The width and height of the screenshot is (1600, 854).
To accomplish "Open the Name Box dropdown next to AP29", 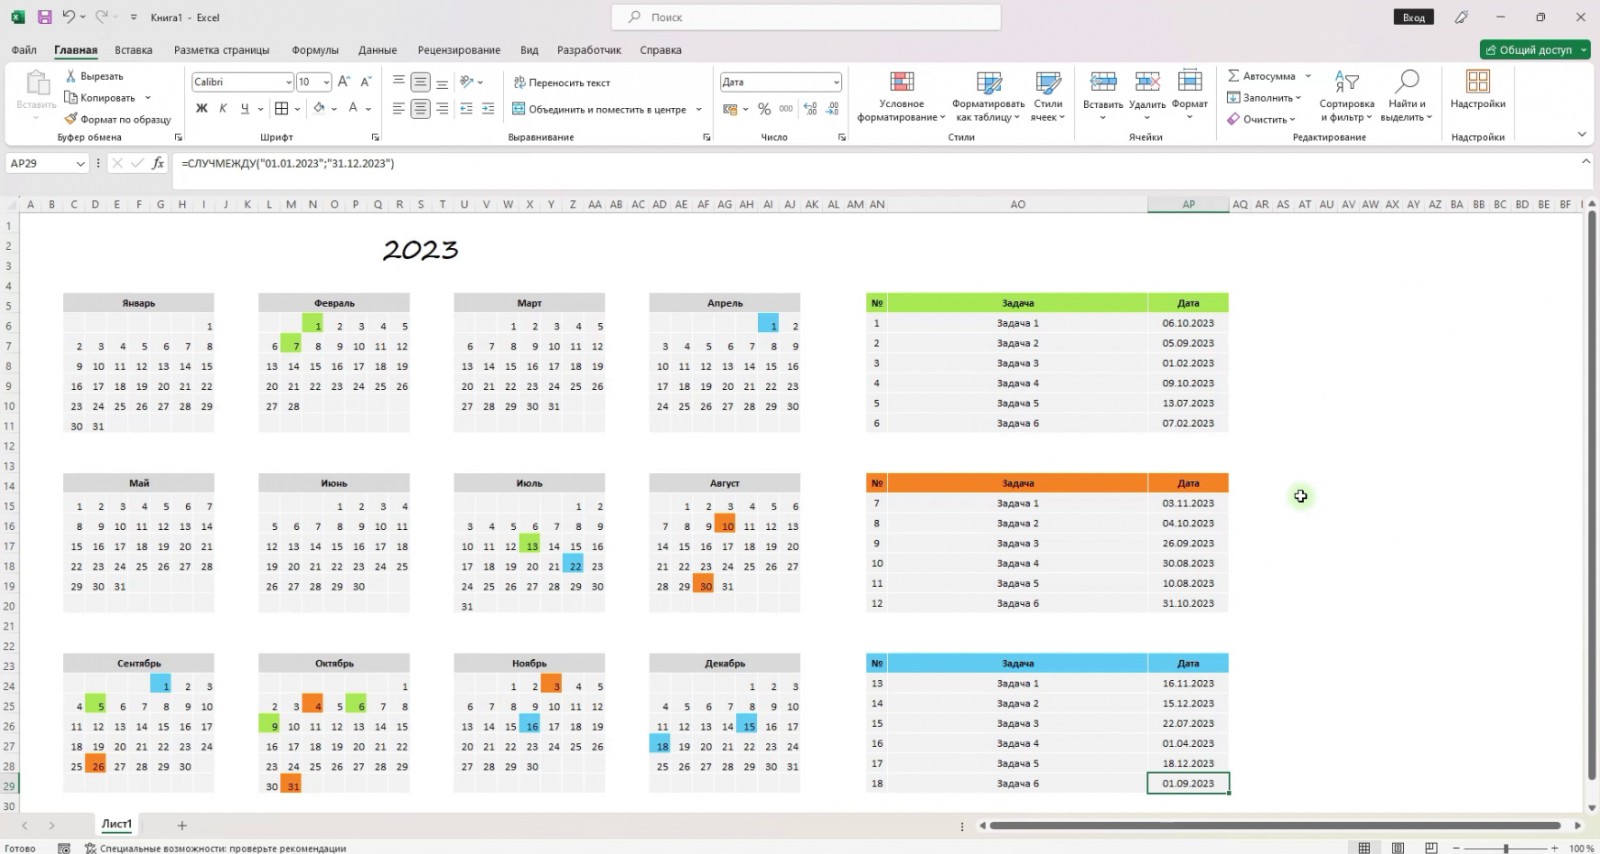I will (x=80, y=163).
